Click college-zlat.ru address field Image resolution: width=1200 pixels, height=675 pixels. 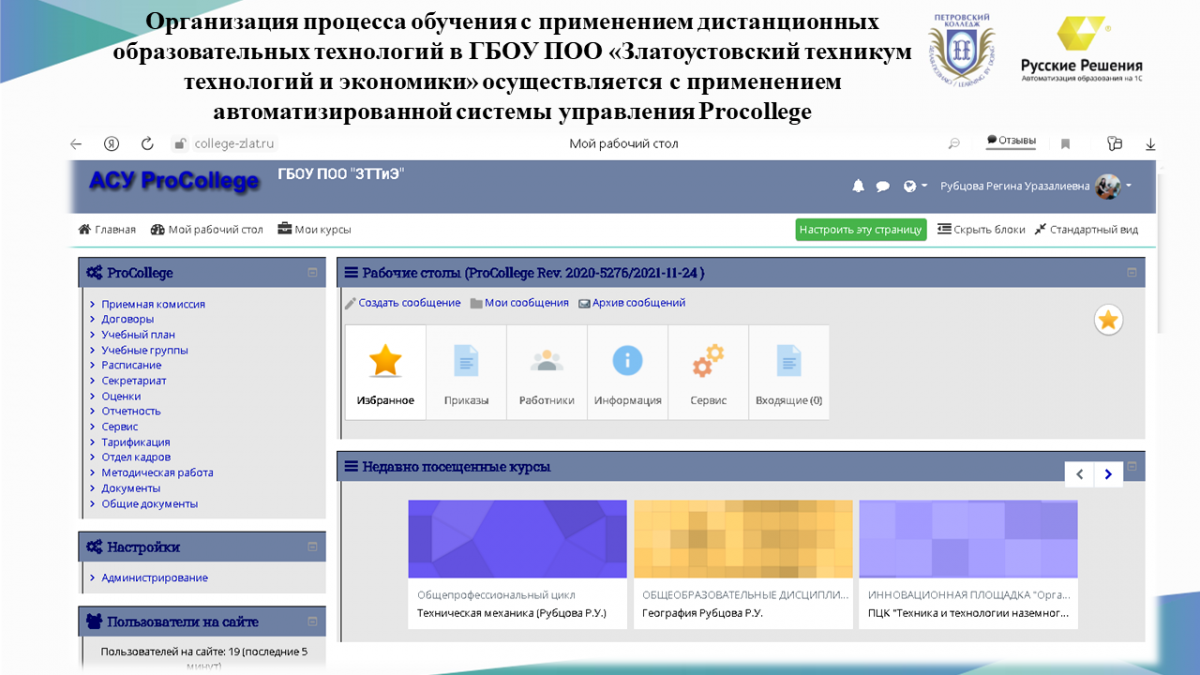coord(234,144)
